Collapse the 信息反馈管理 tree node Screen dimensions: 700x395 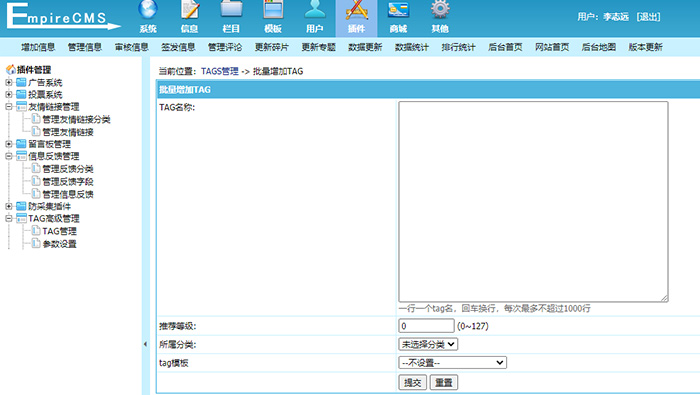point(8,156)
